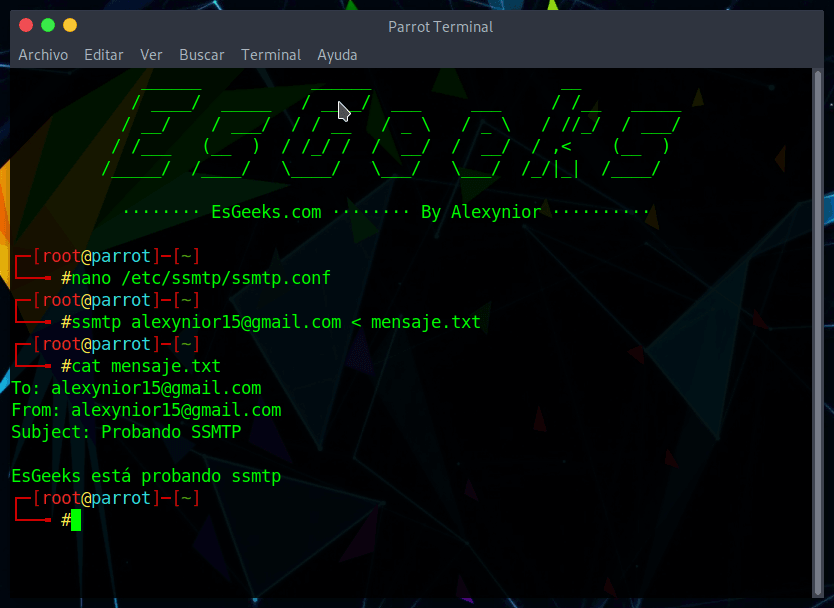This screenshot has width=834, height=608.
Task: Open the Terminal menu
Action: coord(271,55)
